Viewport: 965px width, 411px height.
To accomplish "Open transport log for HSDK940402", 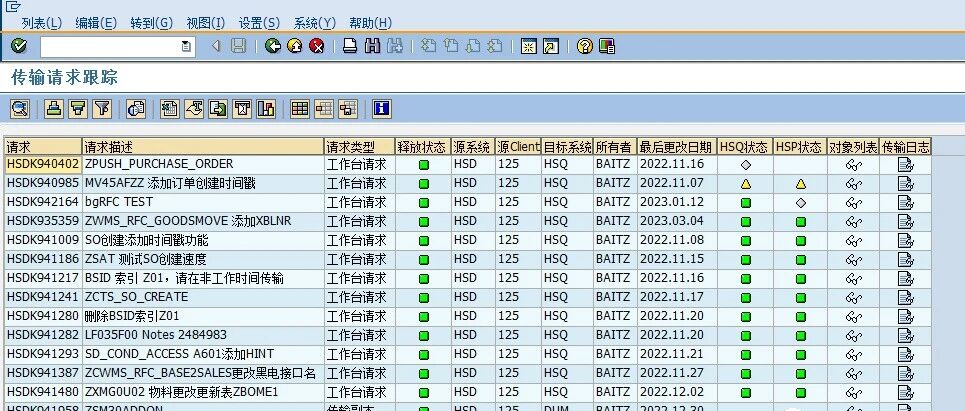I will coord(905,164).
